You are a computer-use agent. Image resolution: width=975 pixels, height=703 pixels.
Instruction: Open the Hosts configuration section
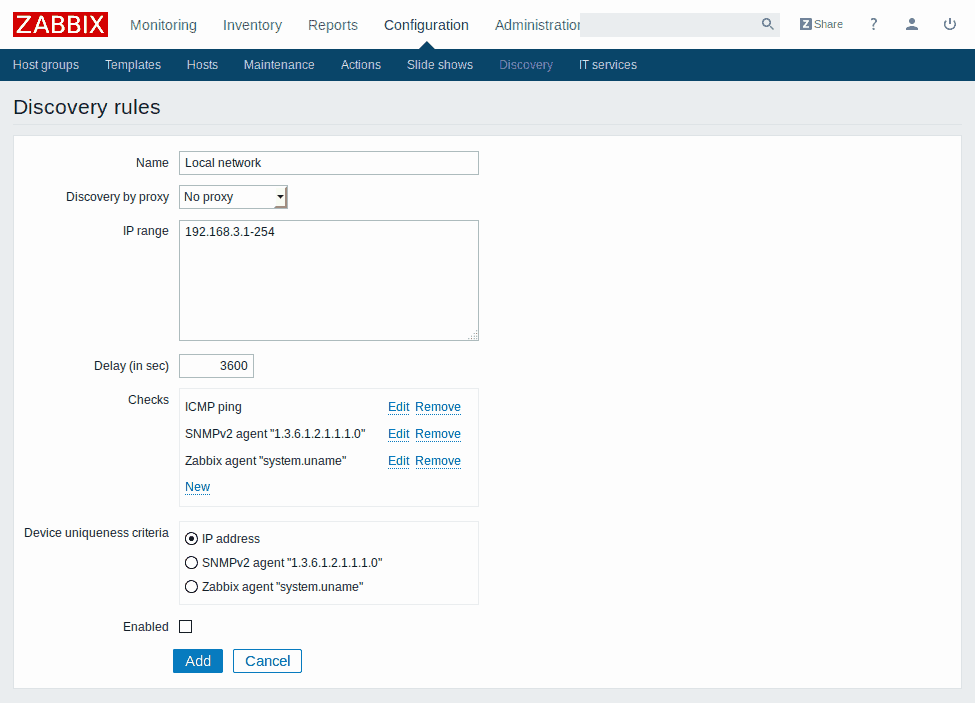tap(202, 65)
